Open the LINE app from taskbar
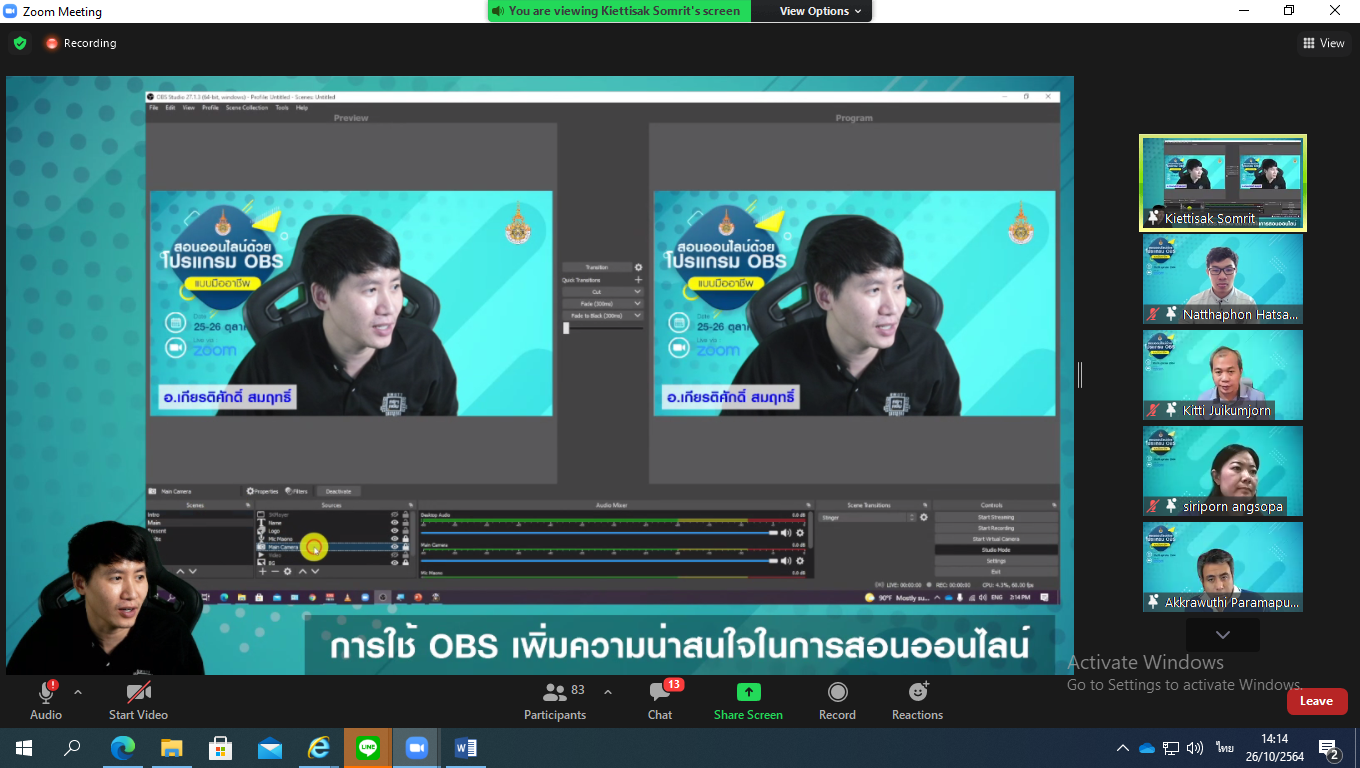The width and height of the screenshot is (1360, 768). (368, 748)
